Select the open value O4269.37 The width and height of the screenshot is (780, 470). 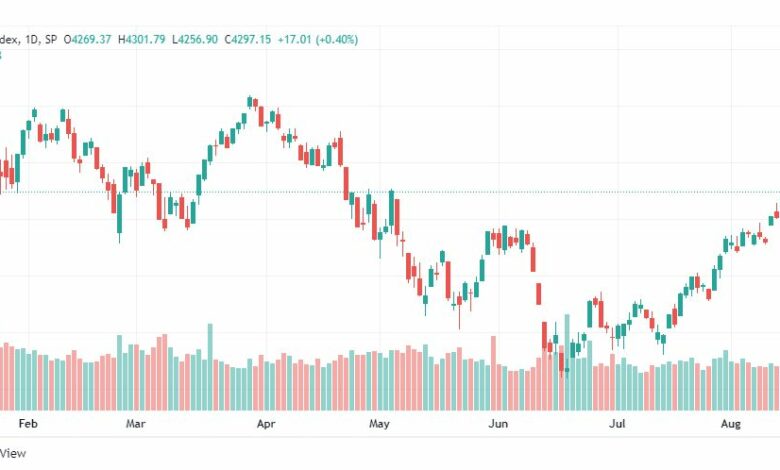[88, 39]
